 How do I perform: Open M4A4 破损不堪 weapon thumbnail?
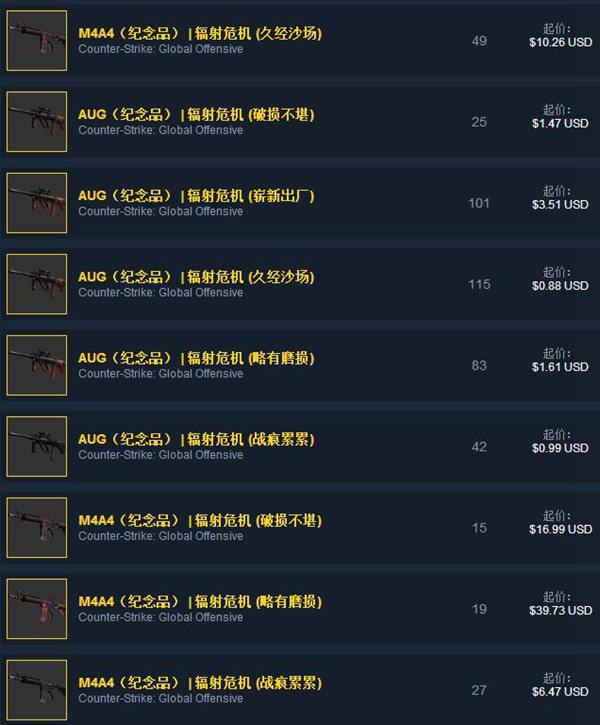(37, 528)
